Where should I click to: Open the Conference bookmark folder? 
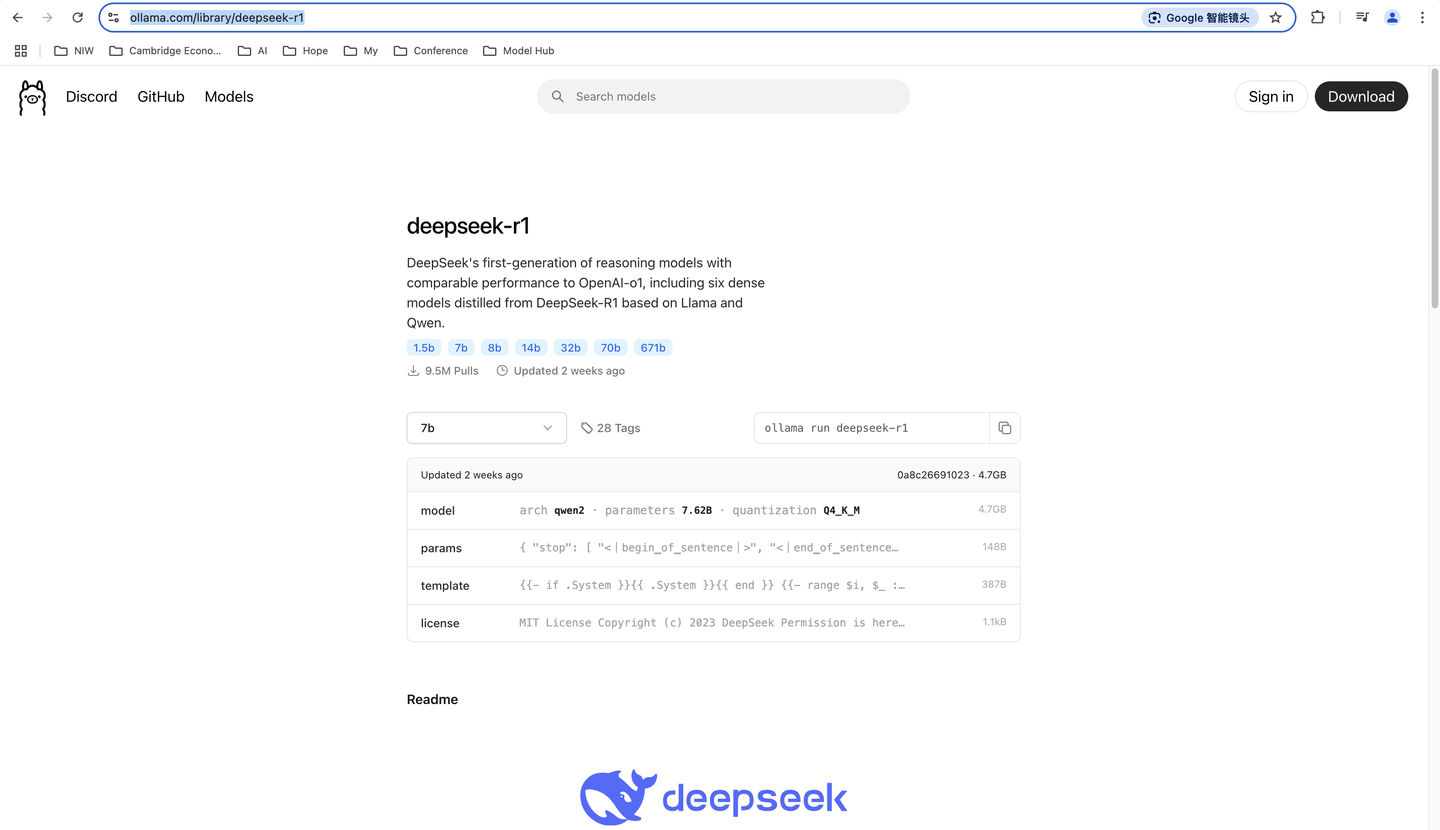tap(431, 51)
